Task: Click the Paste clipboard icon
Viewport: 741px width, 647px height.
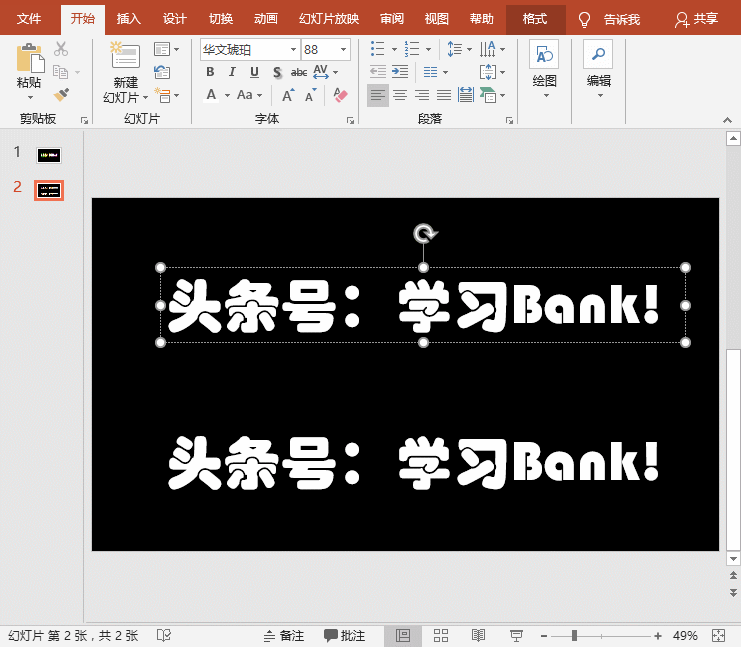Action: pyautogui.click(x=30, y=58)
